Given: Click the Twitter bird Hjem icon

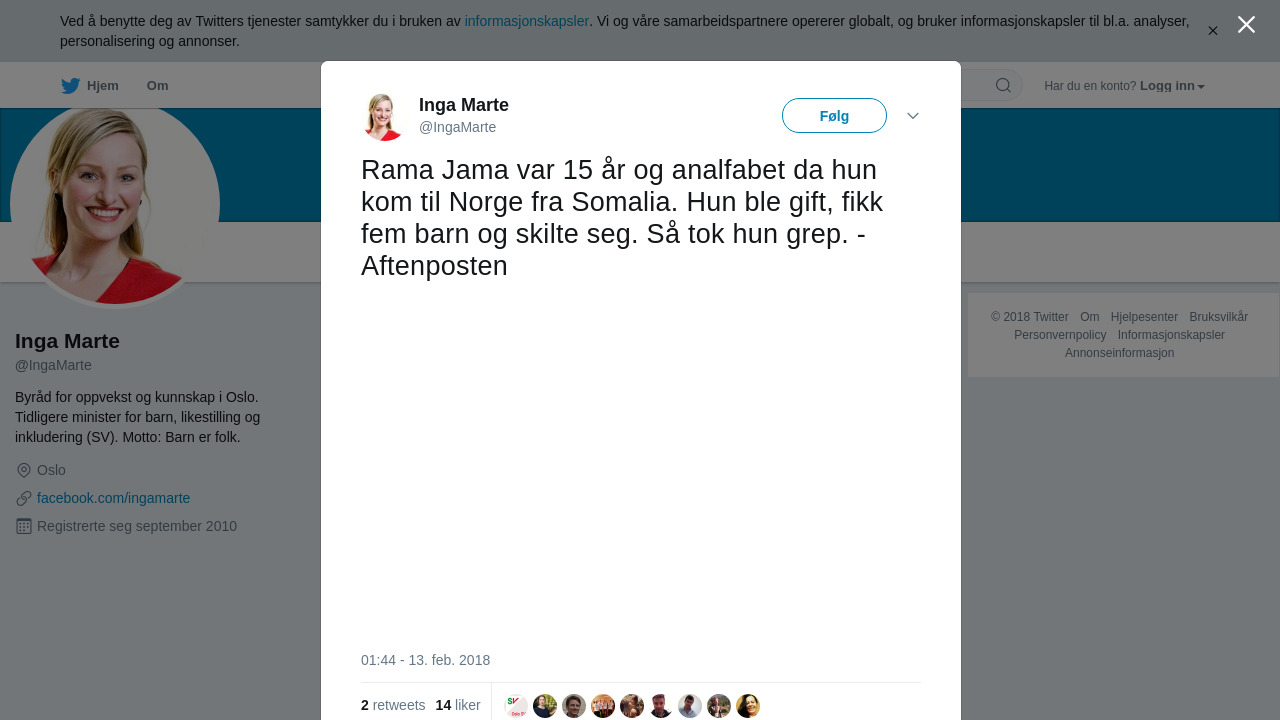Looking at the screenshot, I should click(70, 86).
